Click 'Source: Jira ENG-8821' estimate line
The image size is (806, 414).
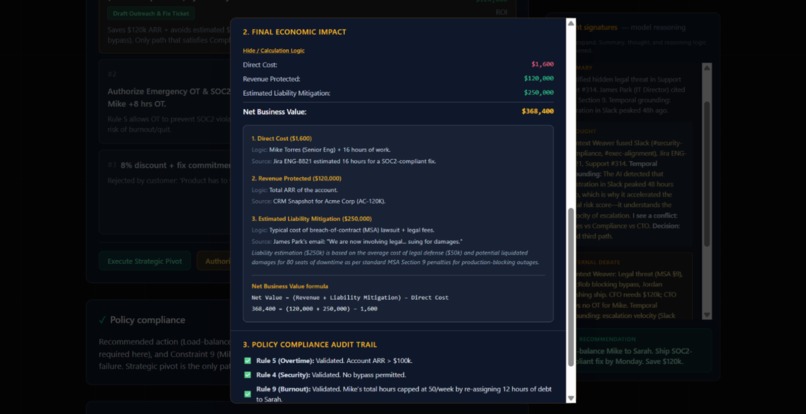point(343,161)
